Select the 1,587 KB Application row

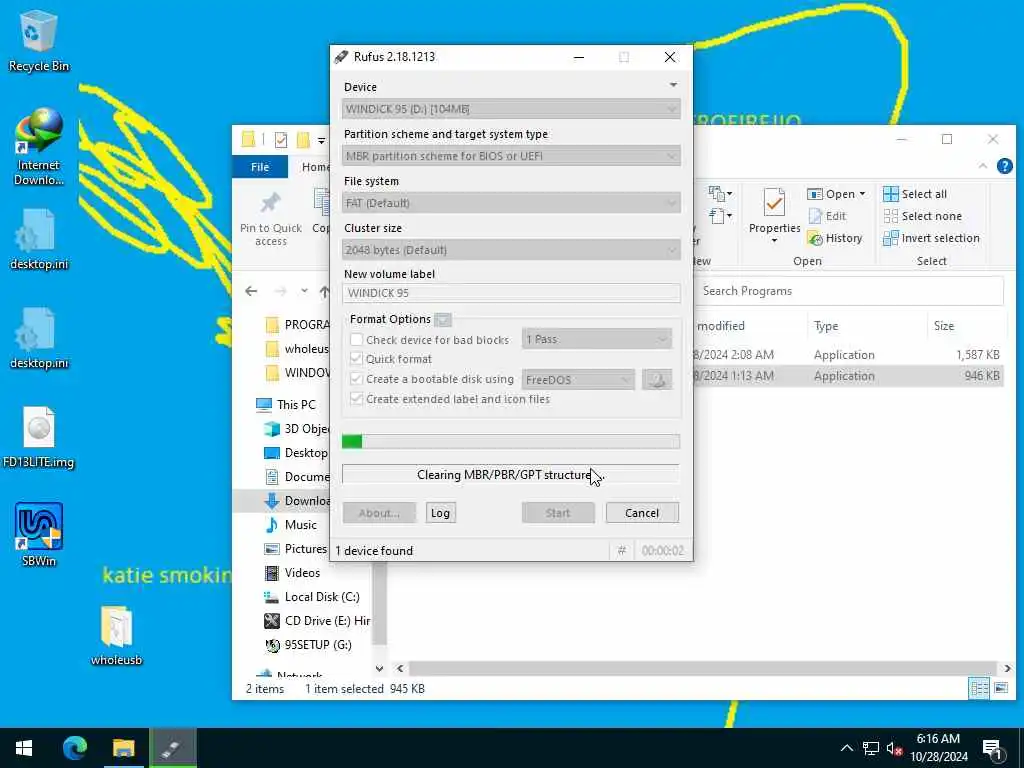tap(848, 355)
